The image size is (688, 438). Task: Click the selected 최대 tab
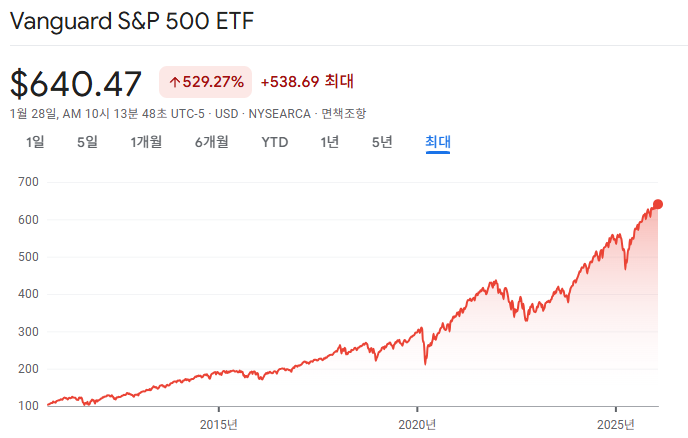point(438,142)
